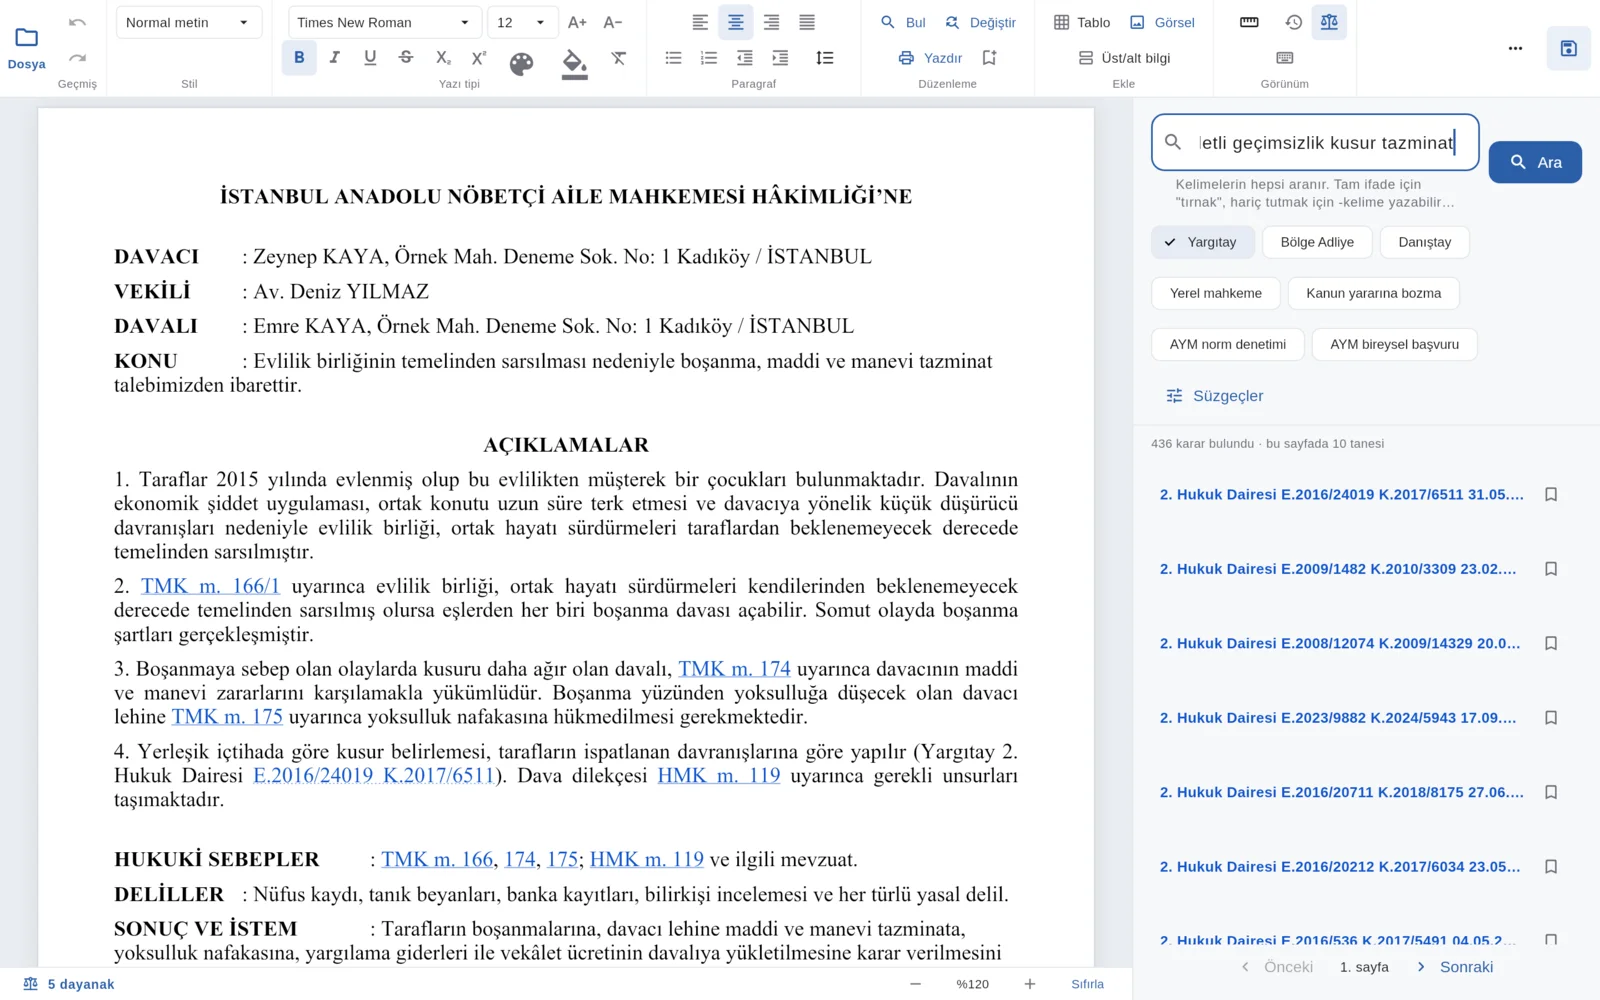Decrease font size with A− icon
Image resolution: width=1600 pixels, height=1000 pixels.
click(613, 22)
